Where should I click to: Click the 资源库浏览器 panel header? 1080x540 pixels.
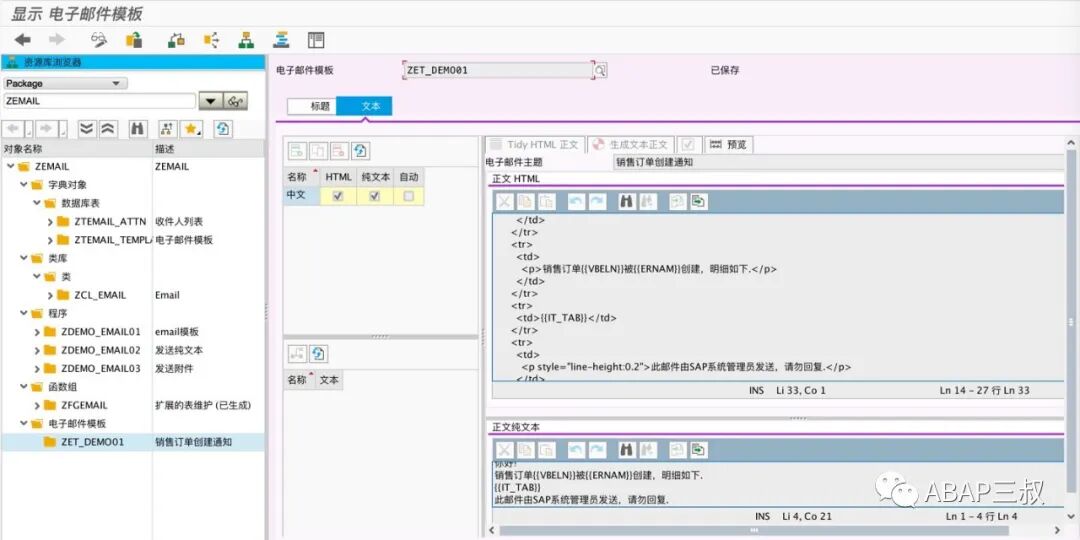tap(132, 62)
